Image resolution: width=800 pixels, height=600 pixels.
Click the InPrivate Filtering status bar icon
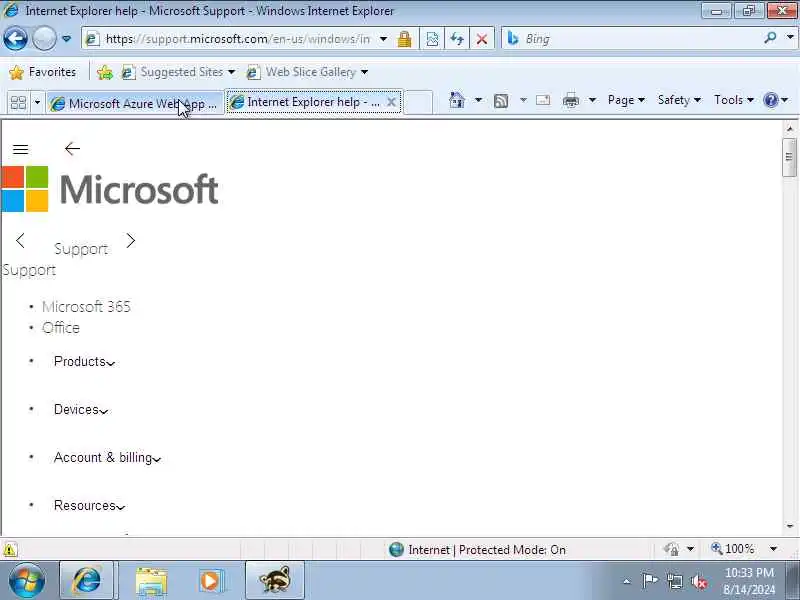click(x=671, y=549)
